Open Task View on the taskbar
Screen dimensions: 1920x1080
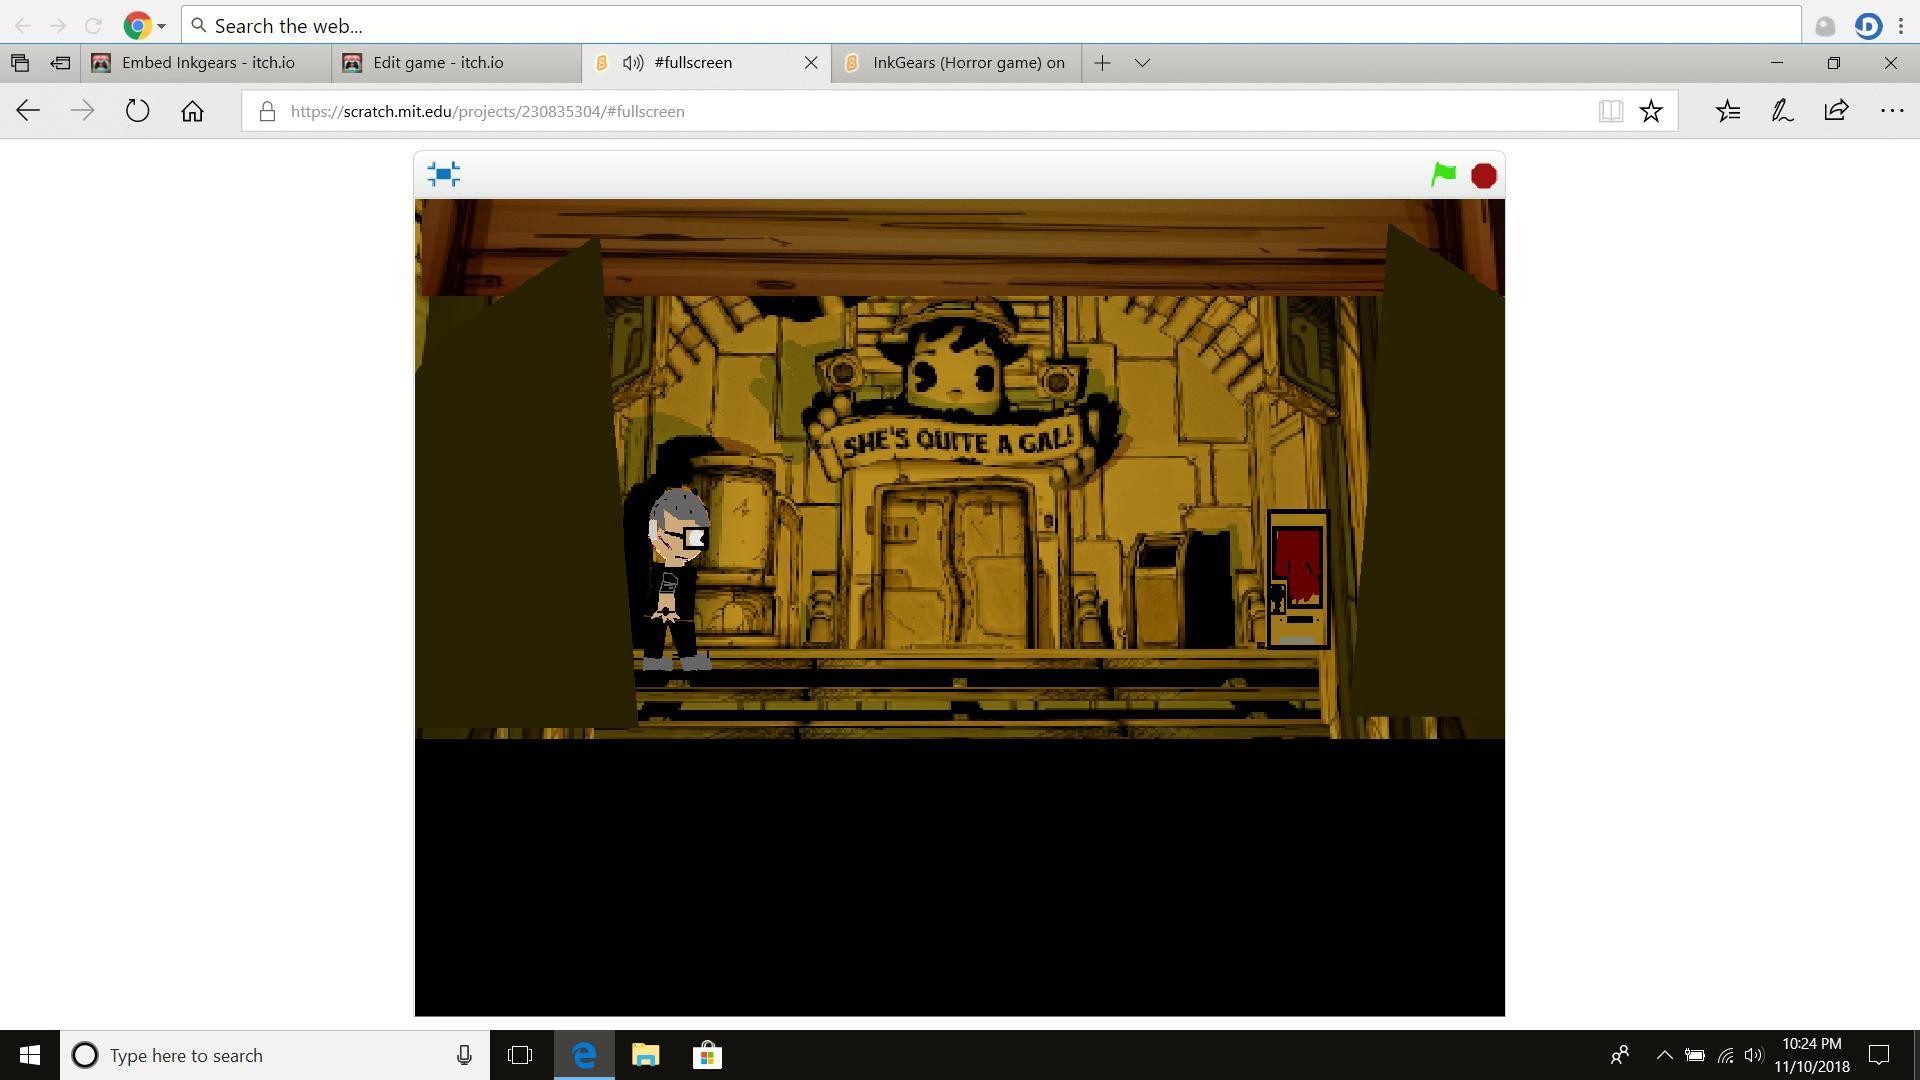[520, 1055]
